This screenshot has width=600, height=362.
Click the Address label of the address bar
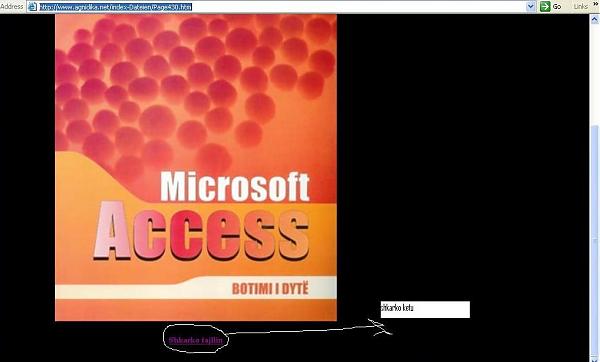pyautogui.click(x=11, y=7)
